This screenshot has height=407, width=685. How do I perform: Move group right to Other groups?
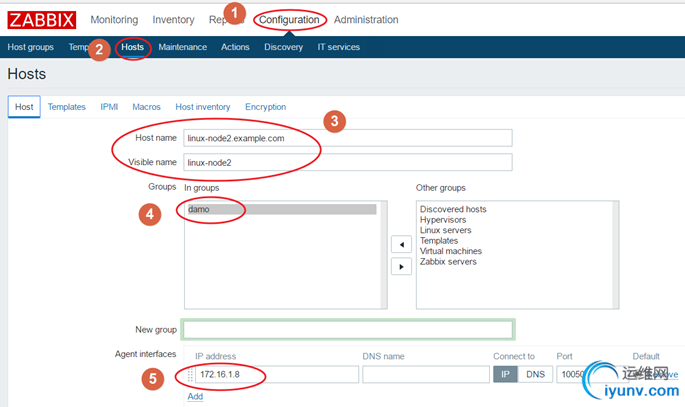(x=401, y=266)
